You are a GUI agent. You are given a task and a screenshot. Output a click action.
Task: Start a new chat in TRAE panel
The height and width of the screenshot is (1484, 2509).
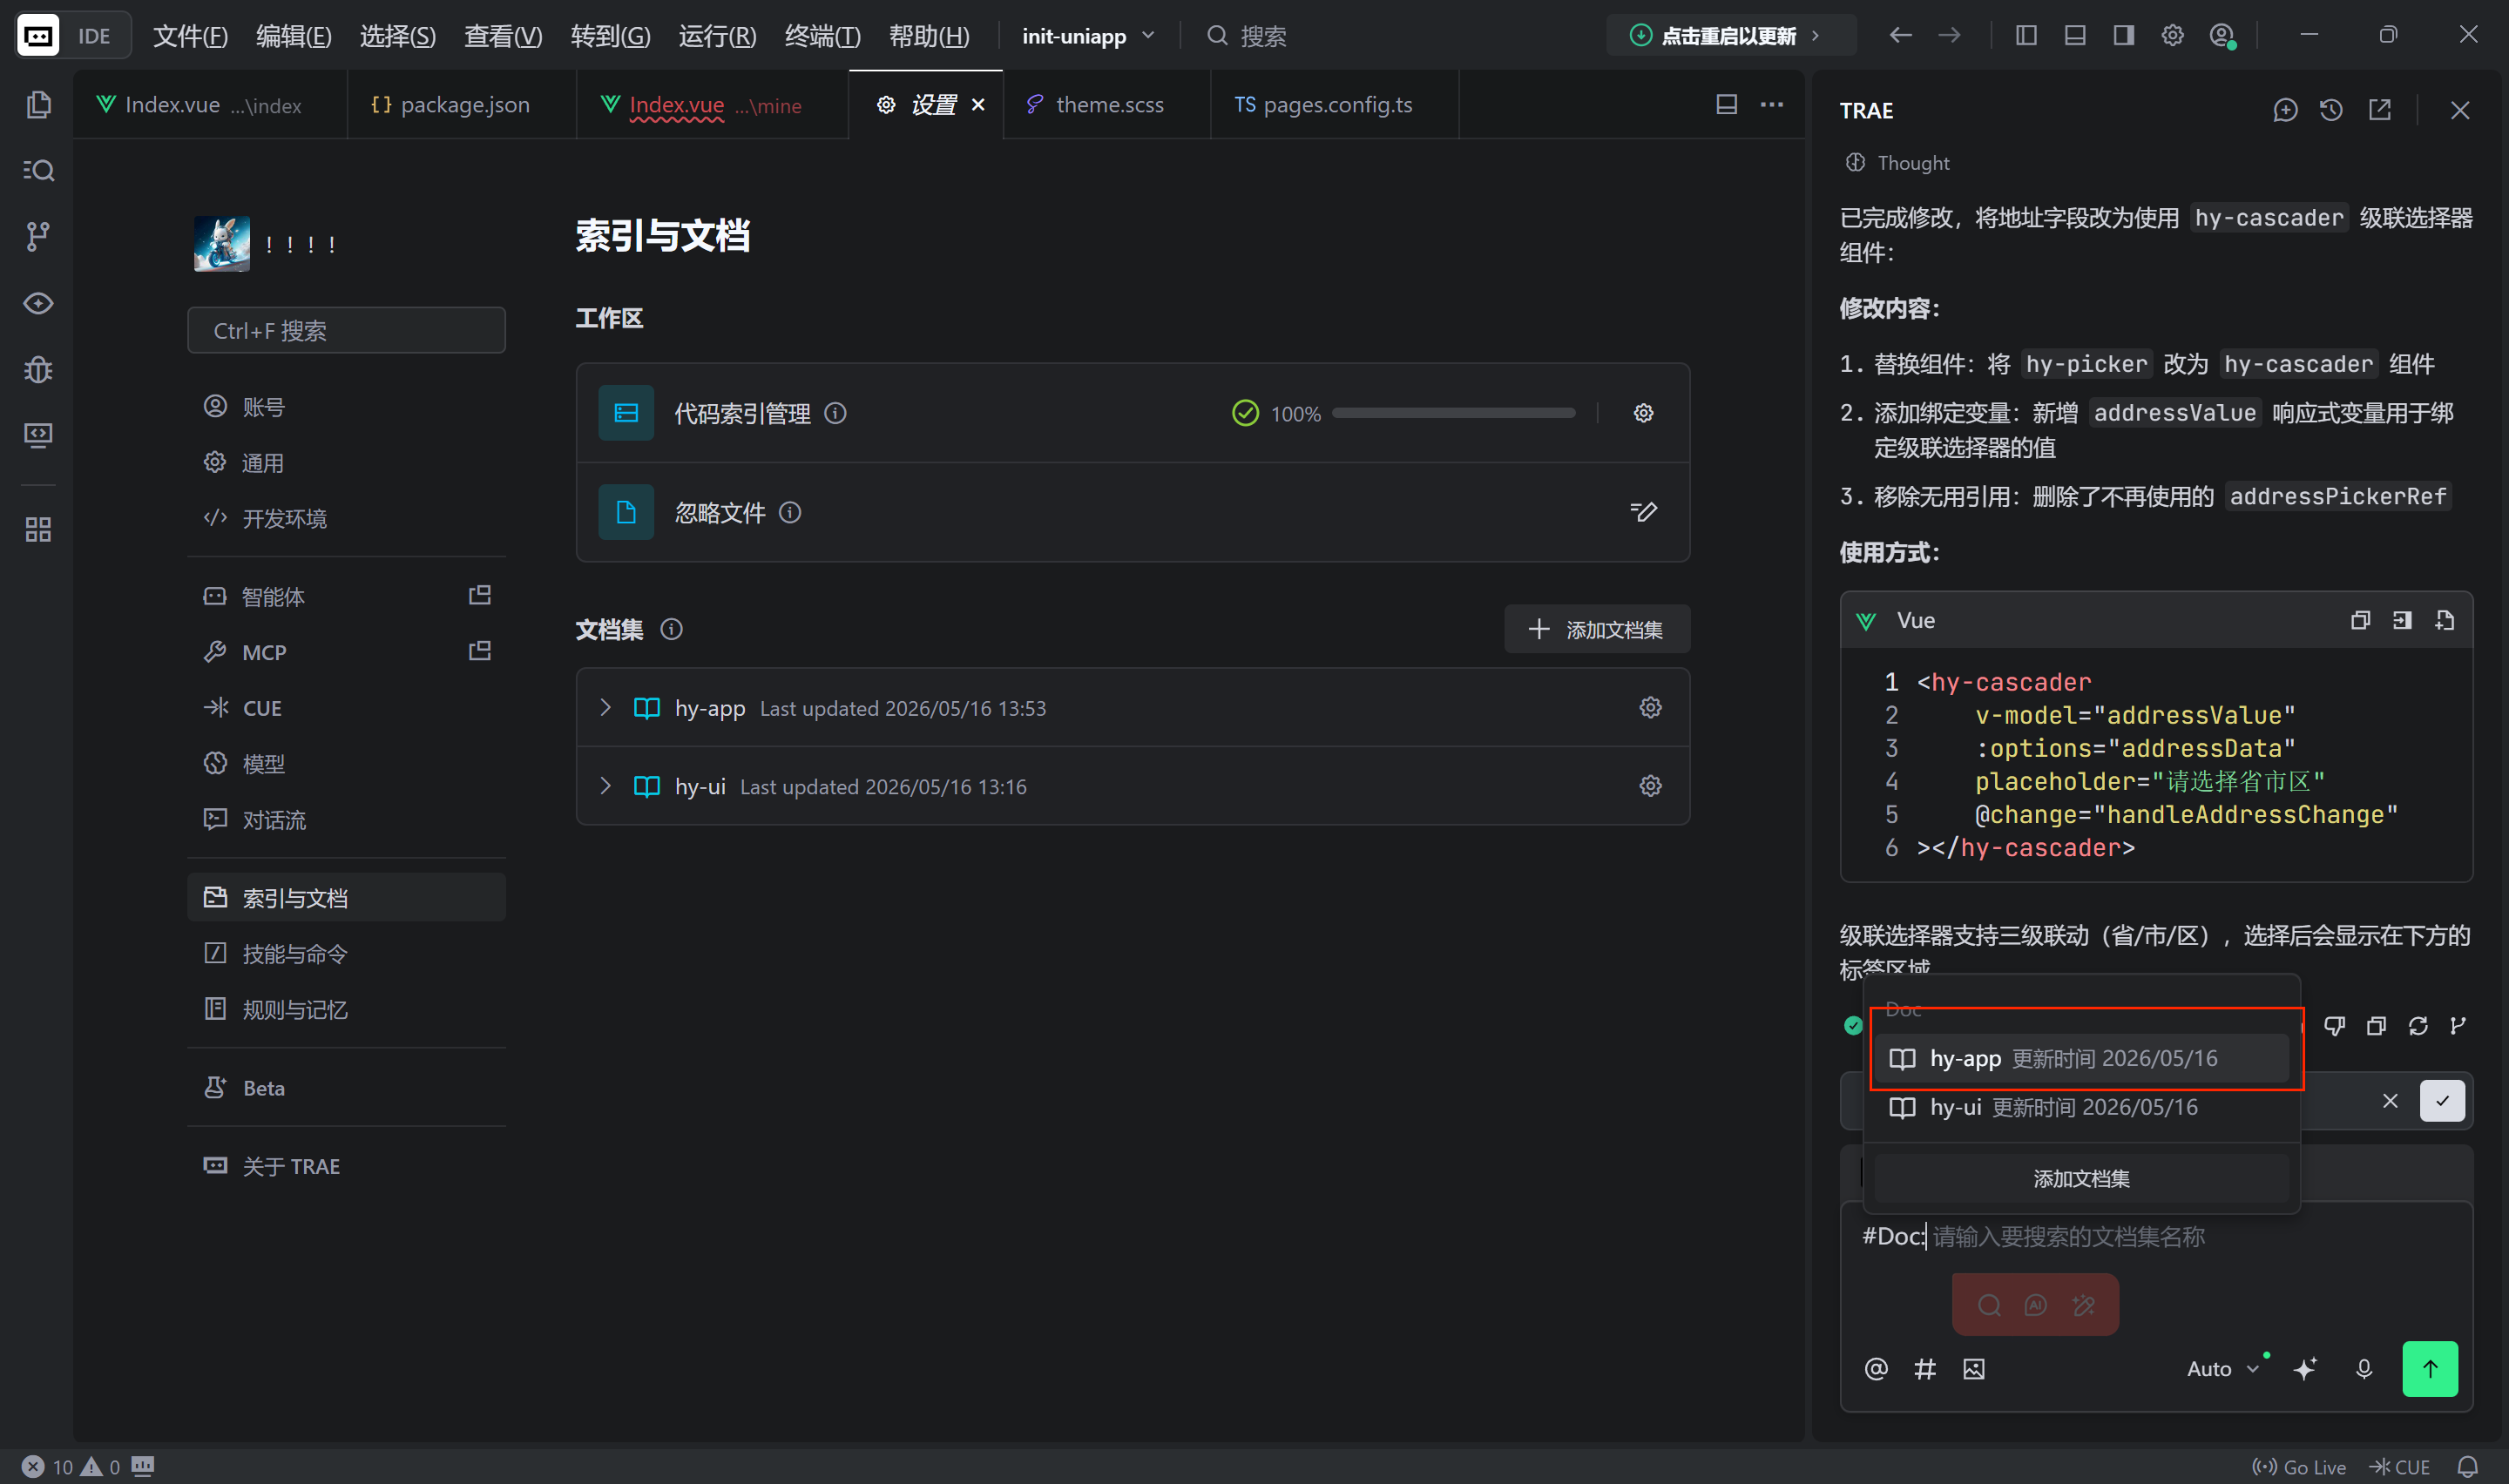[2285, 110]
